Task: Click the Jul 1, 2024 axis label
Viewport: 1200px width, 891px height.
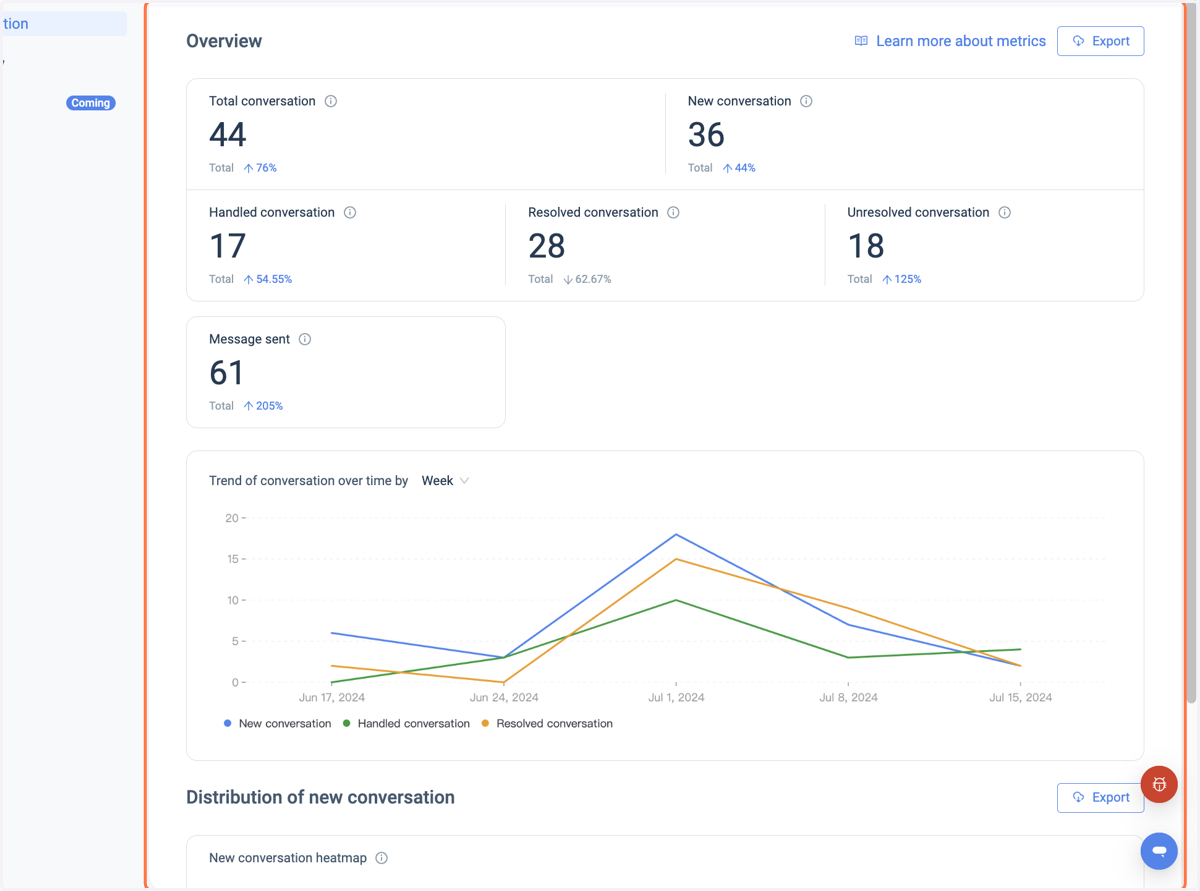Action: 676,697
